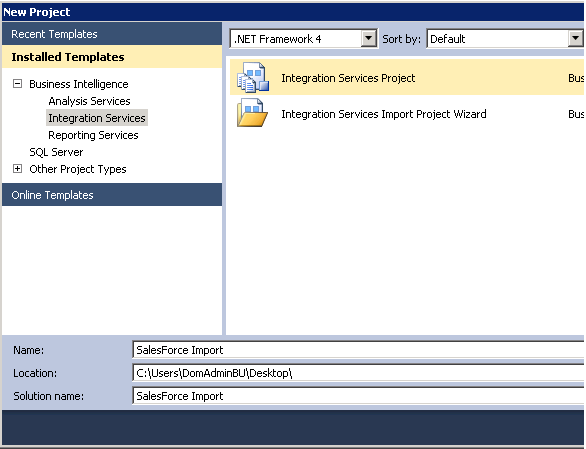Open the Online Templates section

coord(112,194)
